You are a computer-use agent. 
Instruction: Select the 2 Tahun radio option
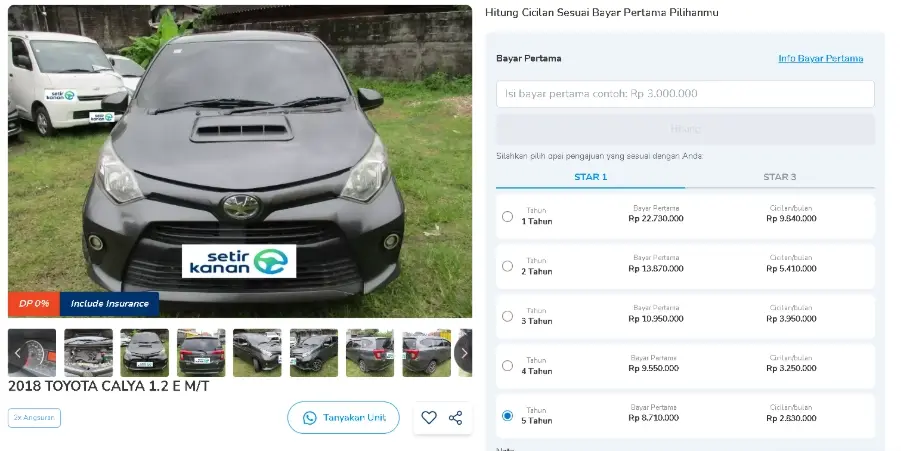[508, 266]
